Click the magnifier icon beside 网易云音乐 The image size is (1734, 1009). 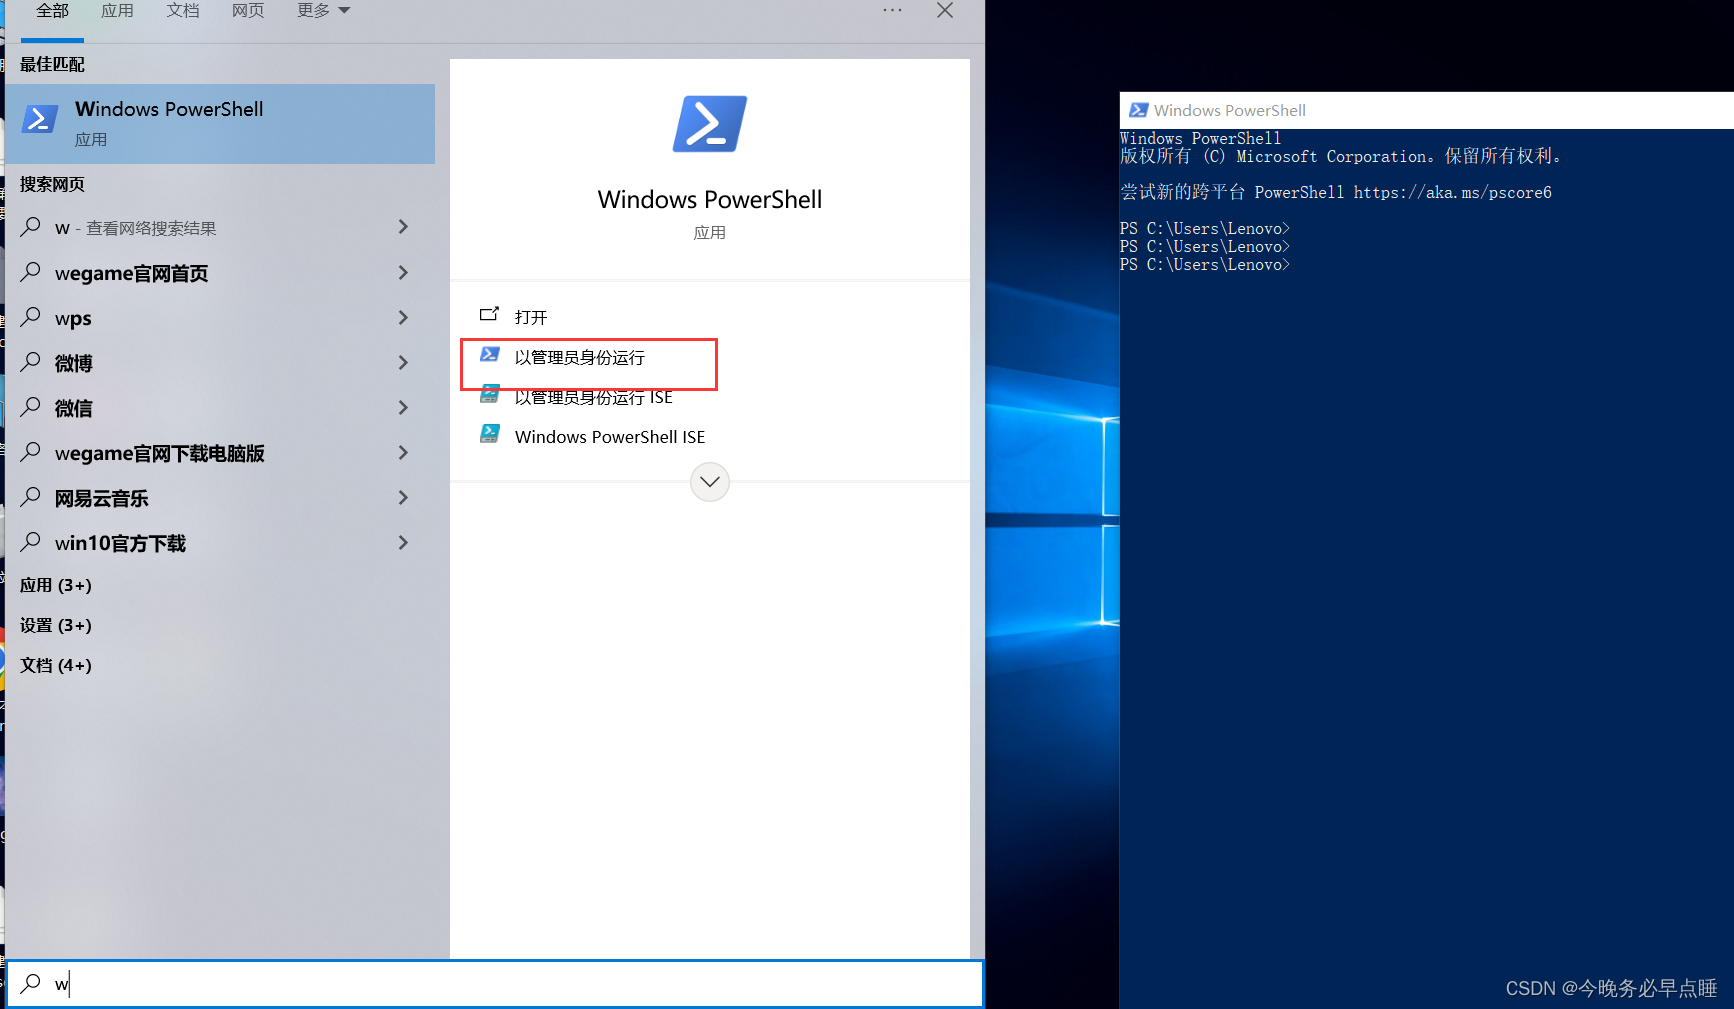point(31,496)
